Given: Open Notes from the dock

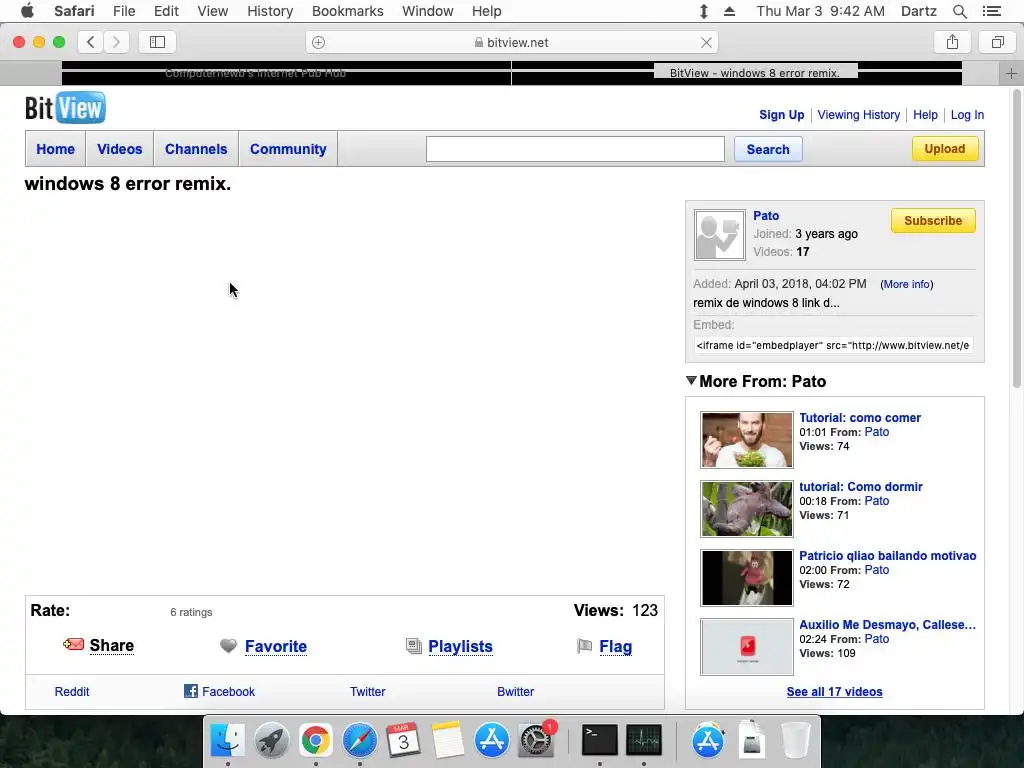Looking at the screenshot, I should (x=448, y=740).
